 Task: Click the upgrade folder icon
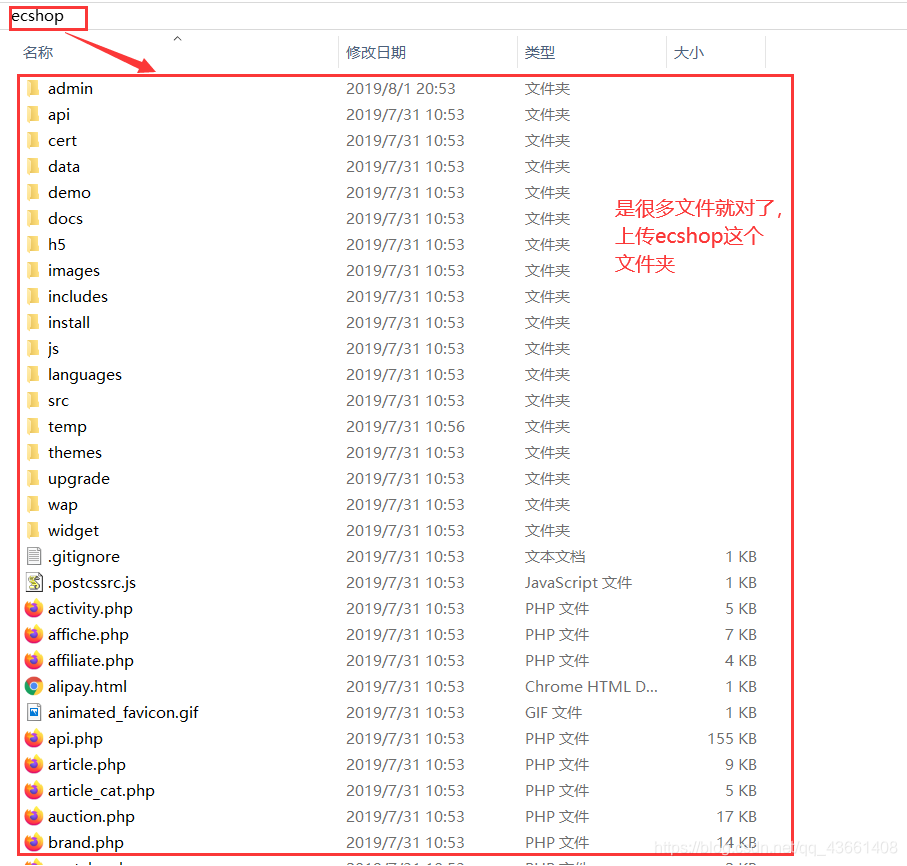pyautogui.click(x=34, y=479)
